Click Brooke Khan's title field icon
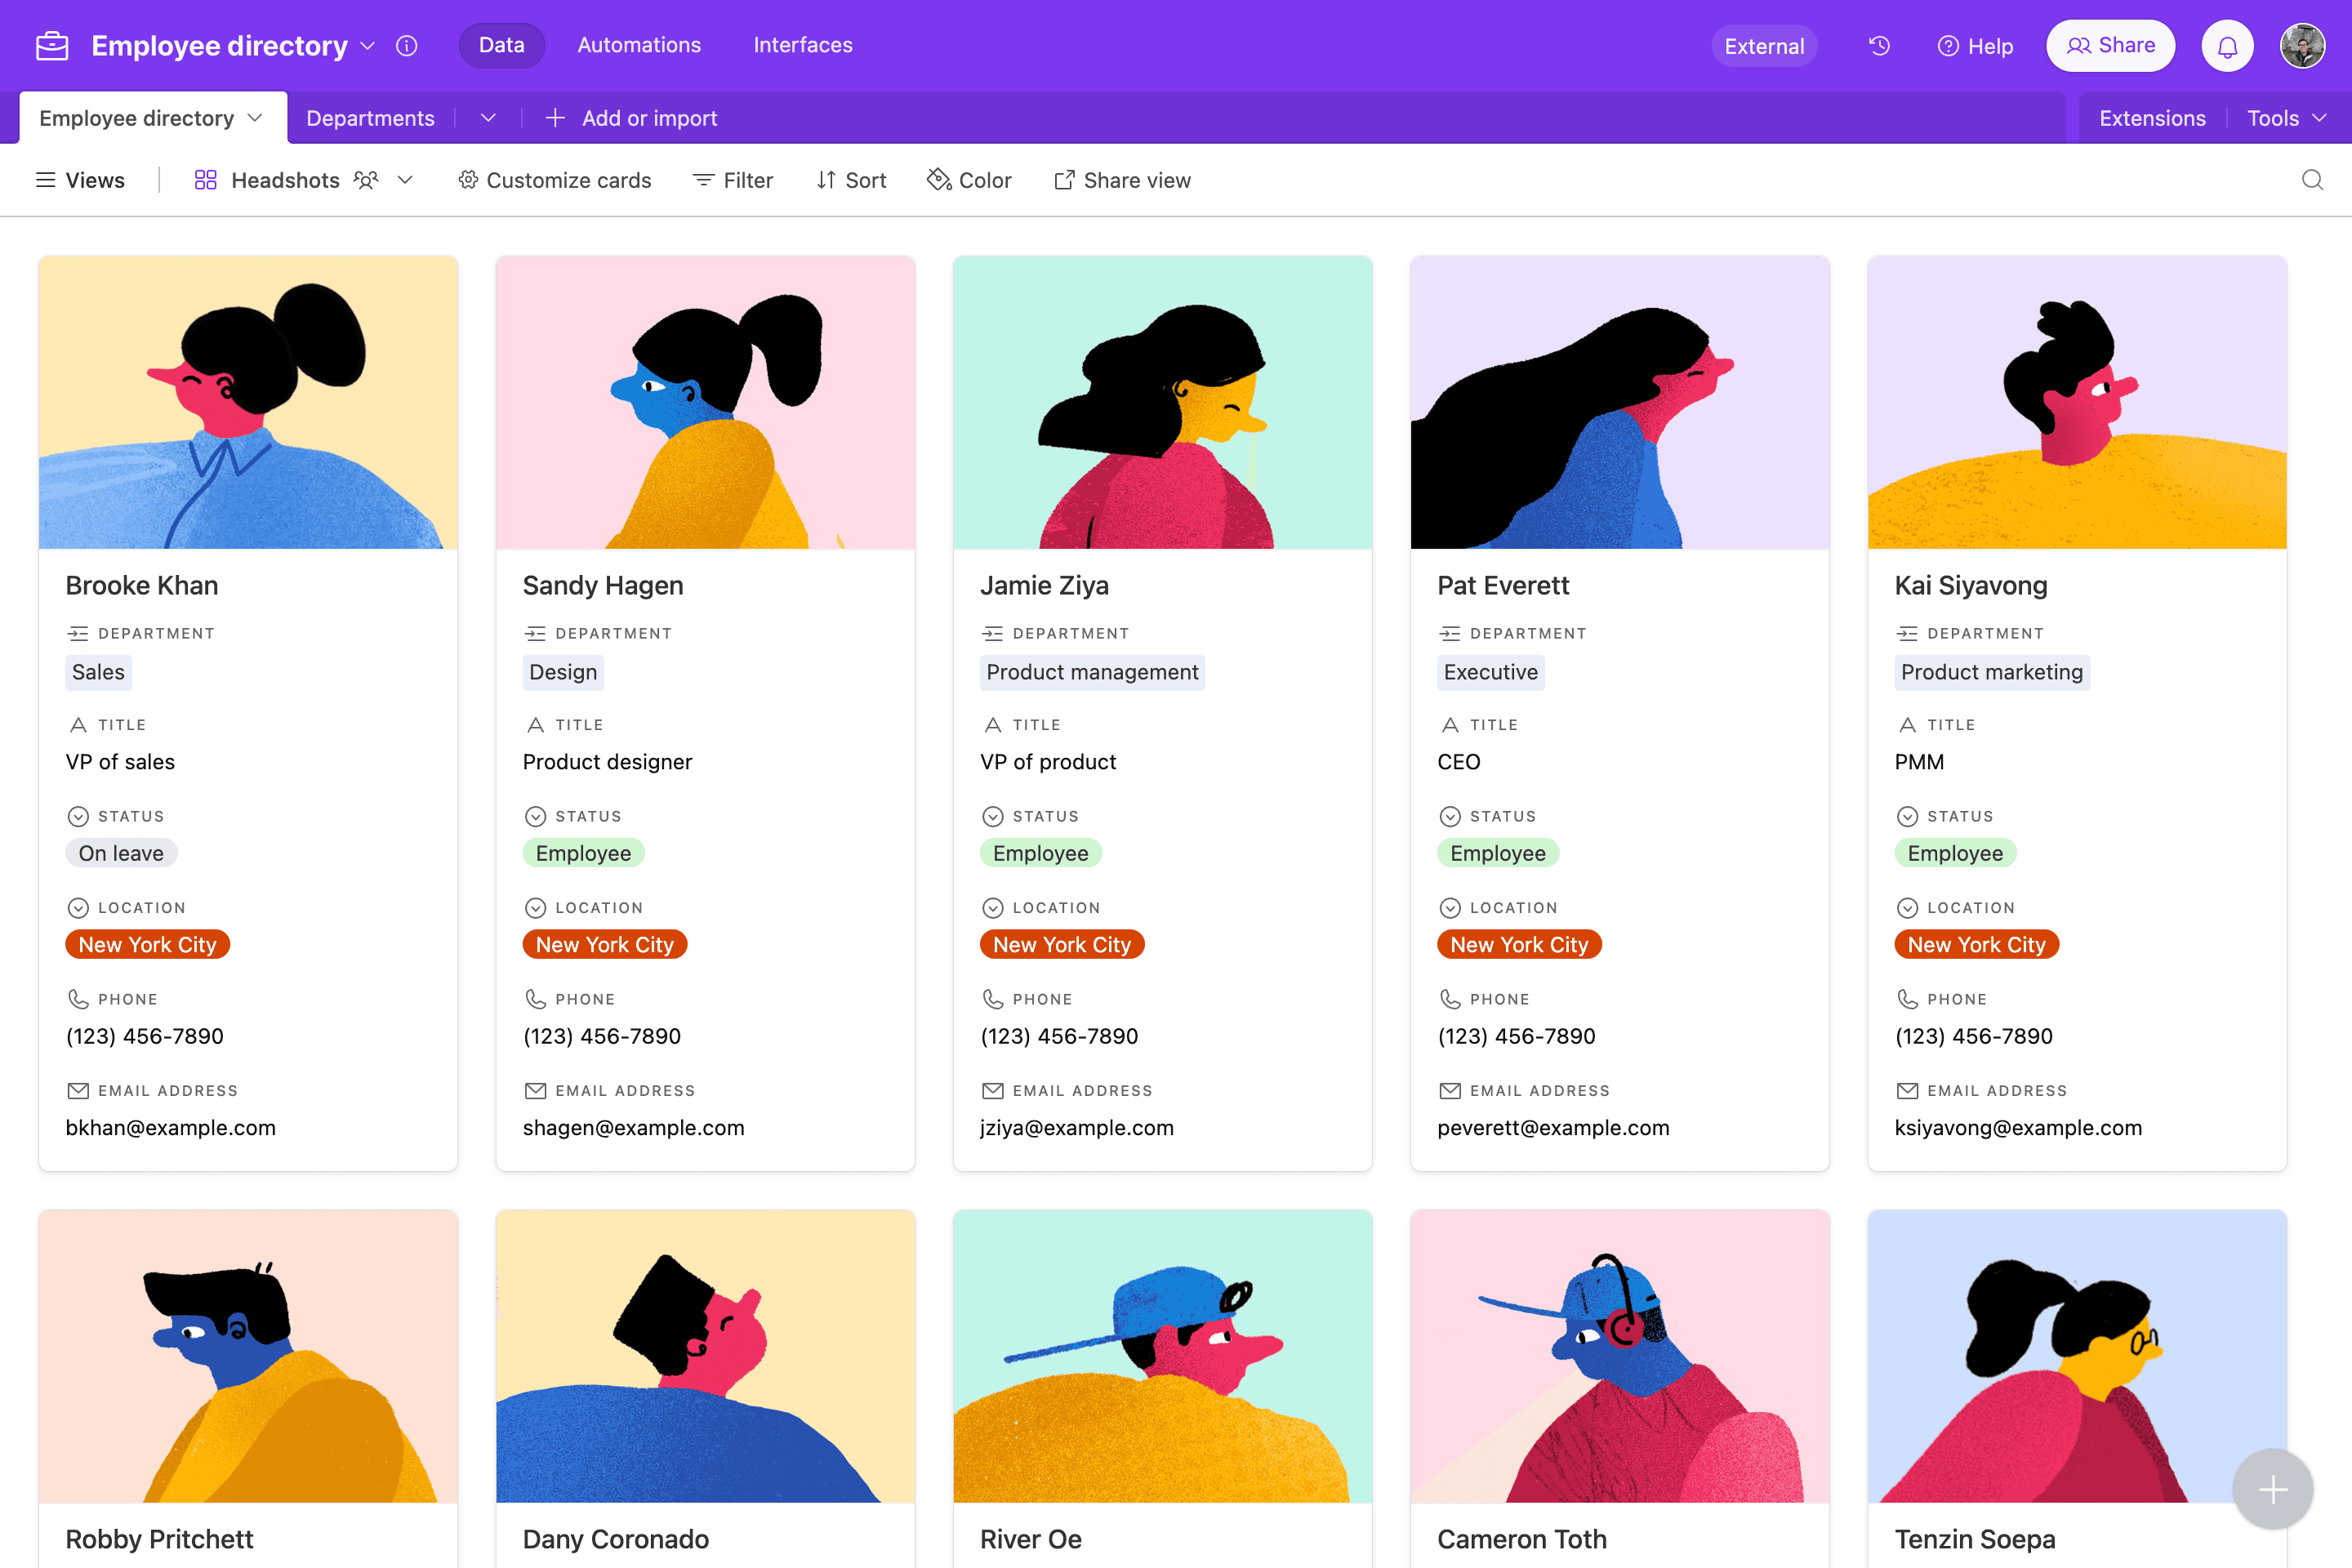Viewport: 2352px width, 1568px height. click(x=78, y=724)
